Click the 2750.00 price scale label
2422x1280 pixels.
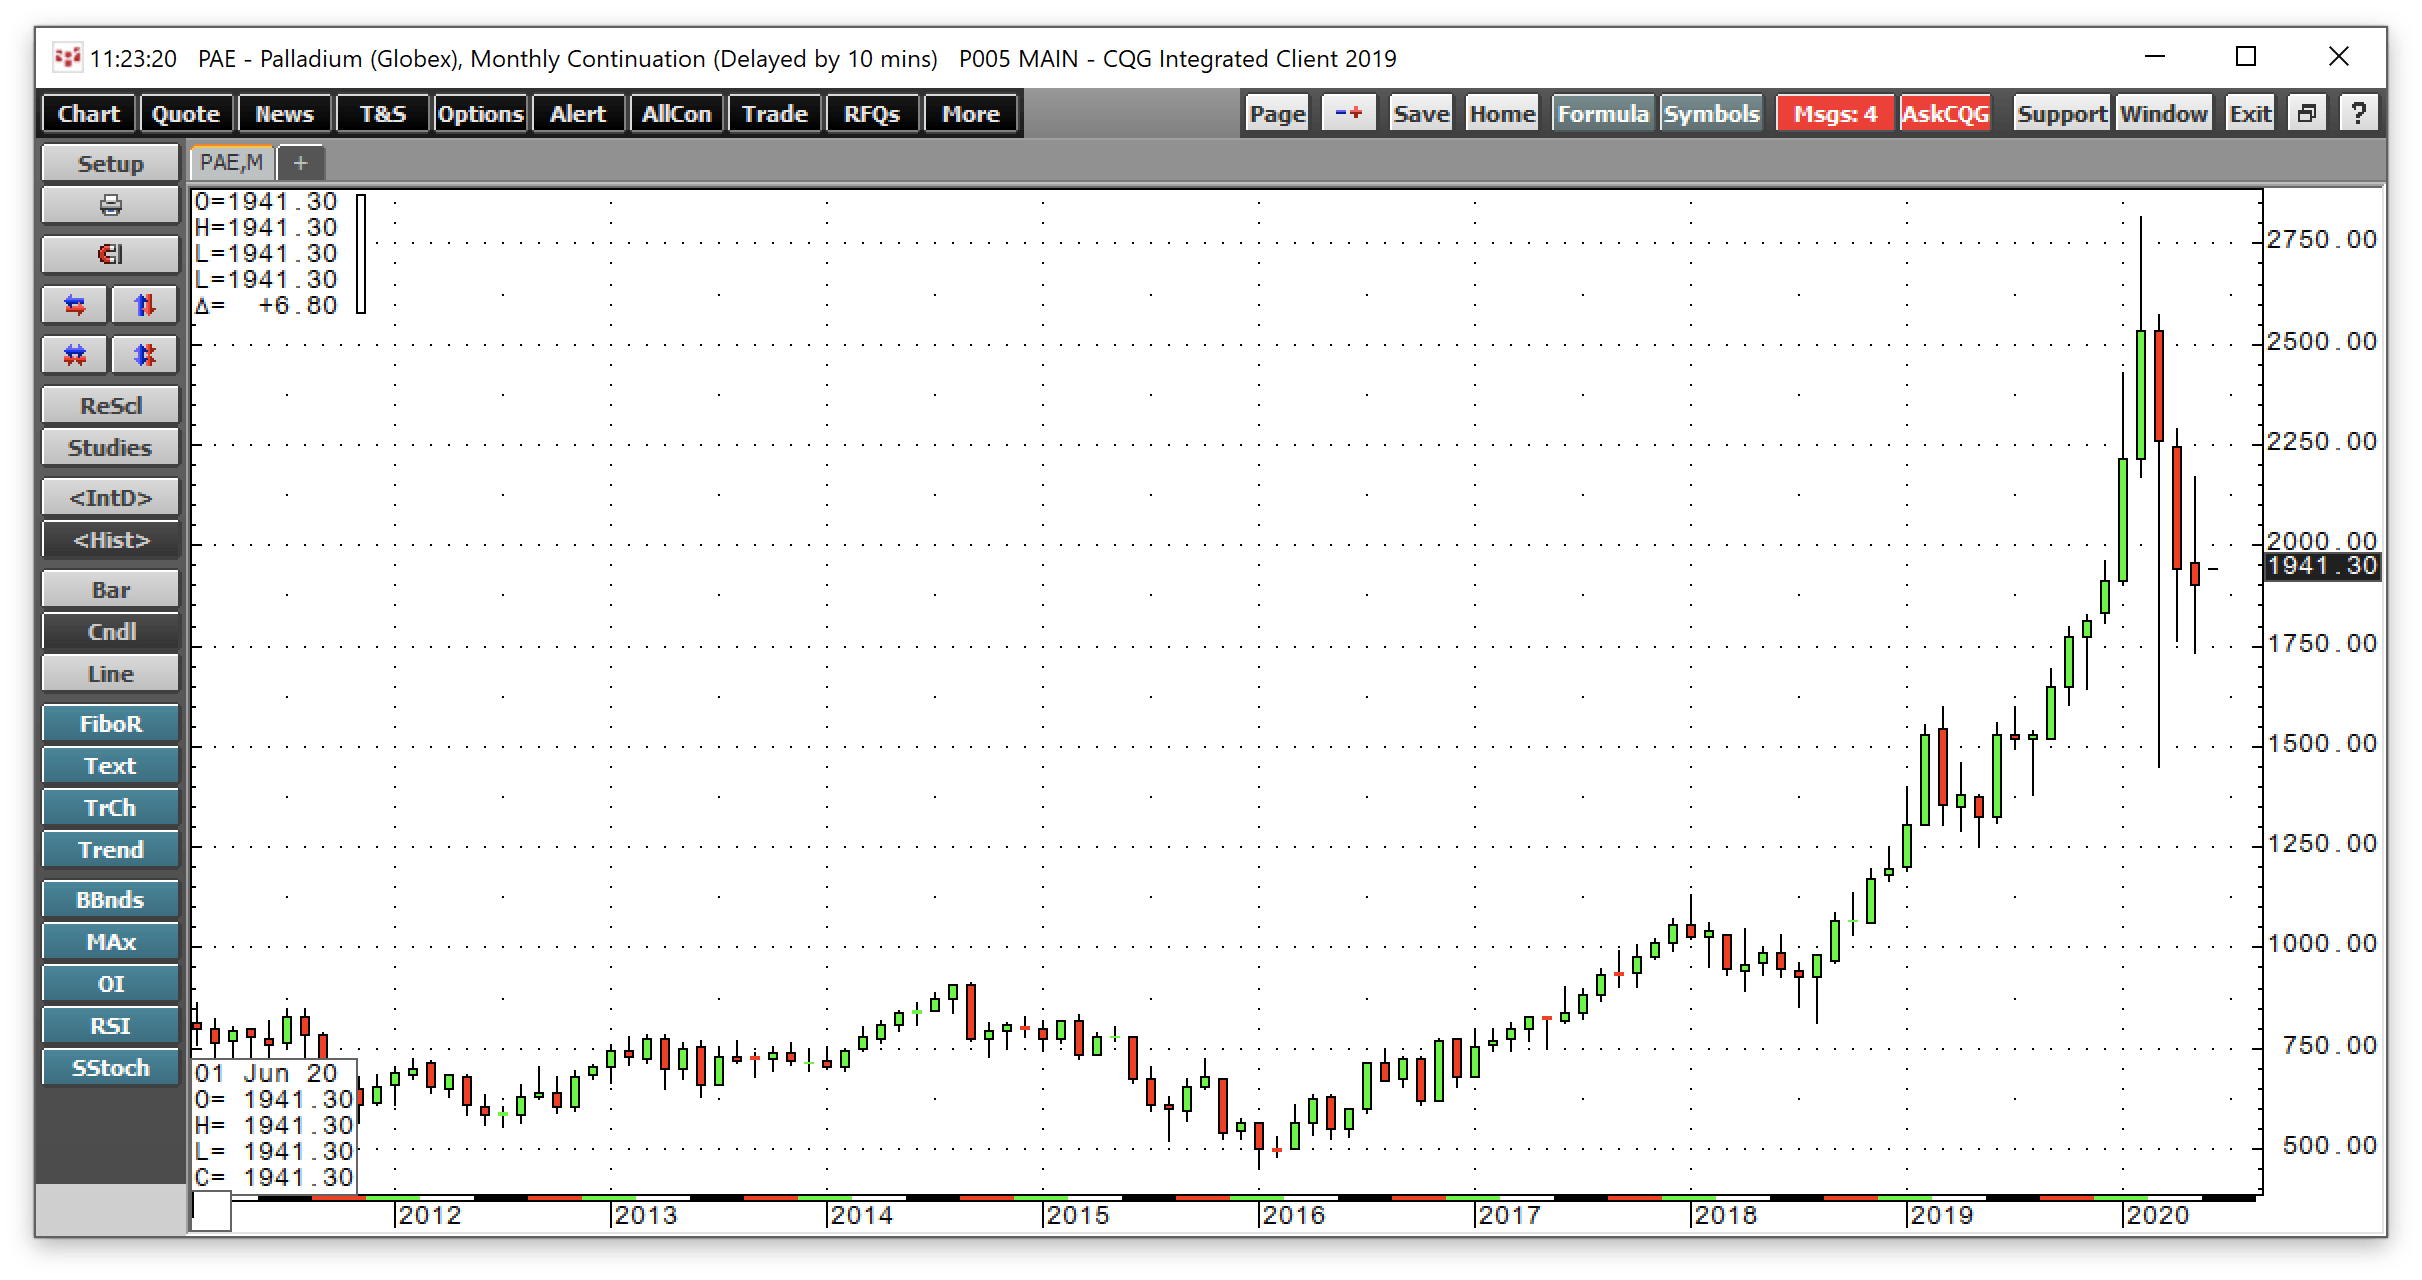coord(2322,239)
